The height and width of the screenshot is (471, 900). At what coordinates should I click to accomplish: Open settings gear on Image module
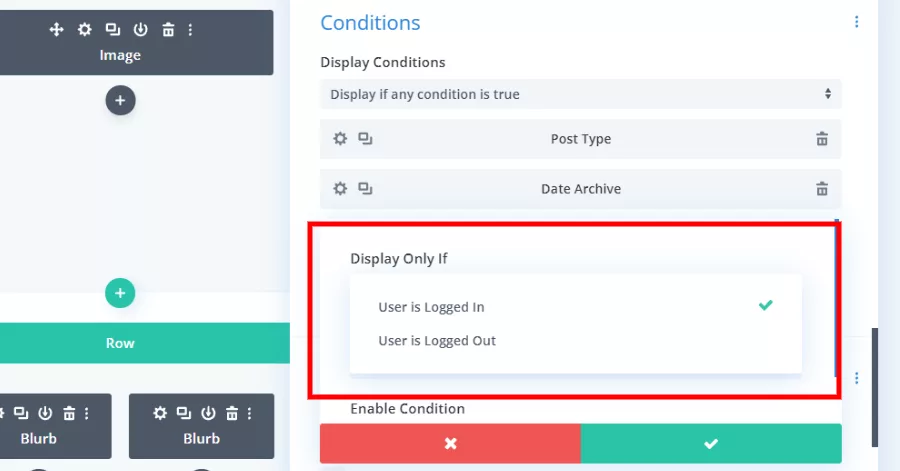click(84, 29)
